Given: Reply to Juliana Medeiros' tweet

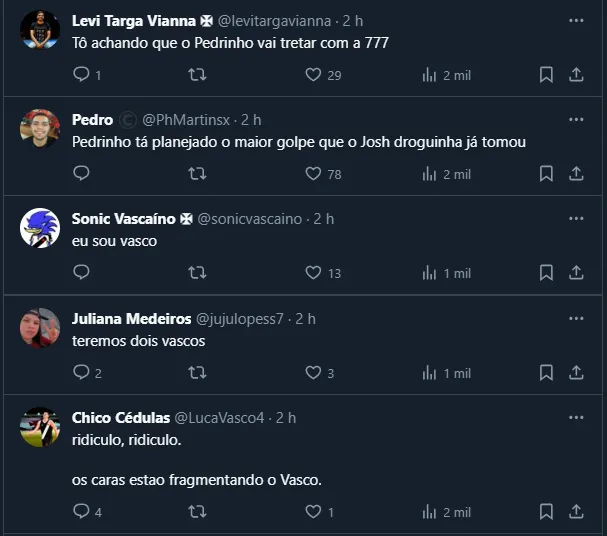Looking at the screenshot, I should click(x=82, y=373).
